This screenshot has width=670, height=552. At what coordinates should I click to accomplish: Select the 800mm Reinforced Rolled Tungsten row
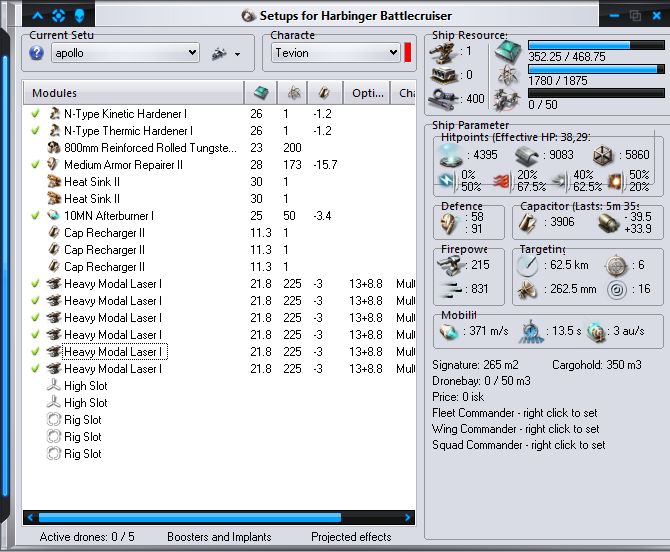(x=219, y=148)
